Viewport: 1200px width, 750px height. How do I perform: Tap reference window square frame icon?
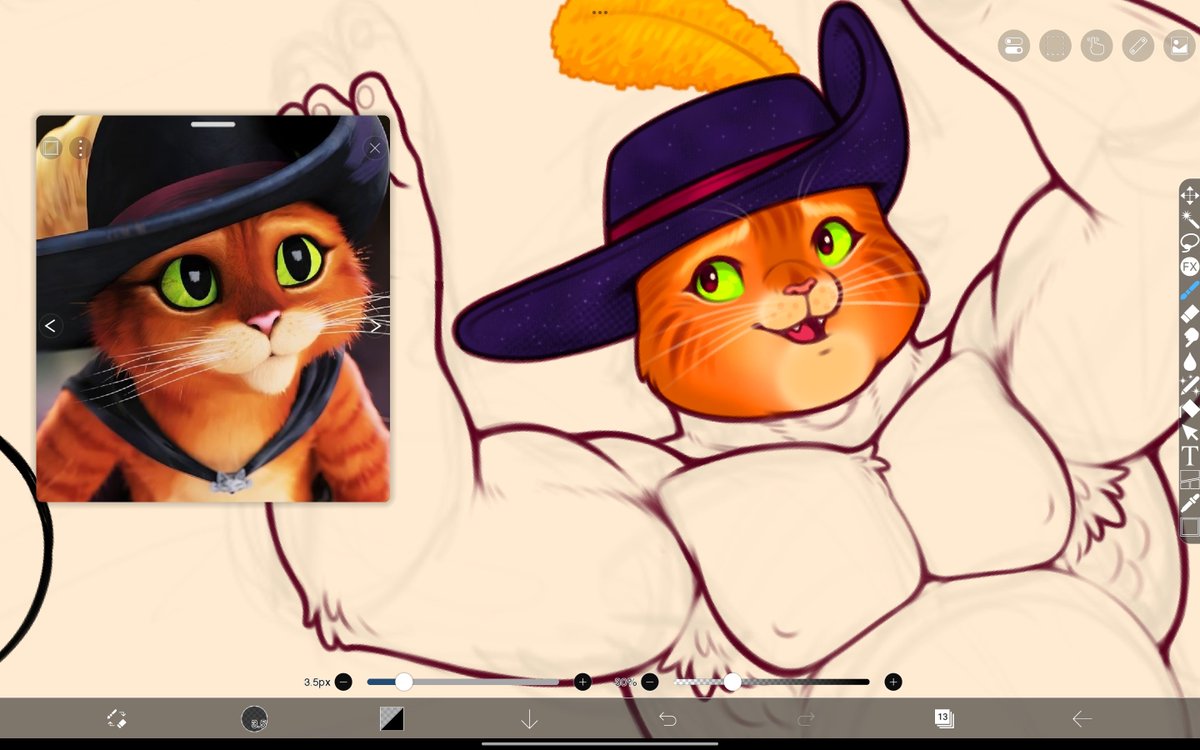pyautogui.click(x=51, y=148)
